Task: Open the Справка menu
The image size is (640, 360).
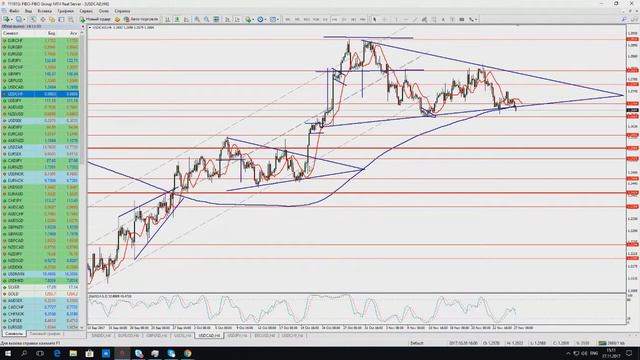Action: [x=122, y=11]
